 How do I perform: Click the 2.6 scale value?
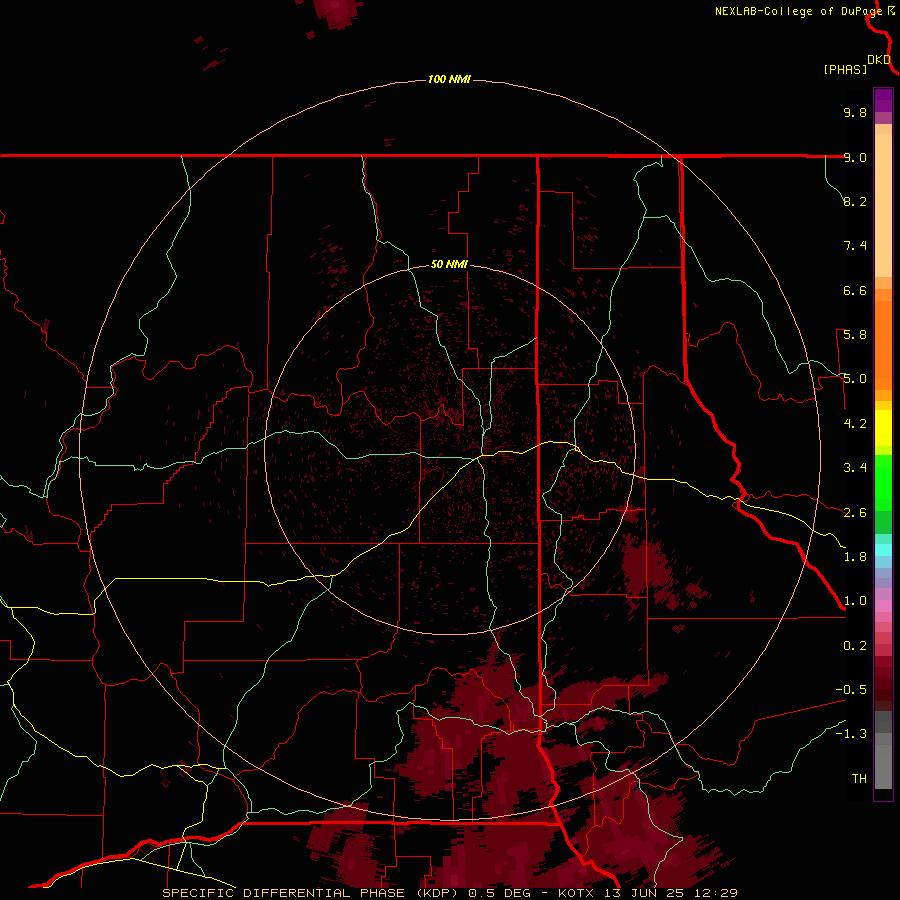tap(855, 513)
